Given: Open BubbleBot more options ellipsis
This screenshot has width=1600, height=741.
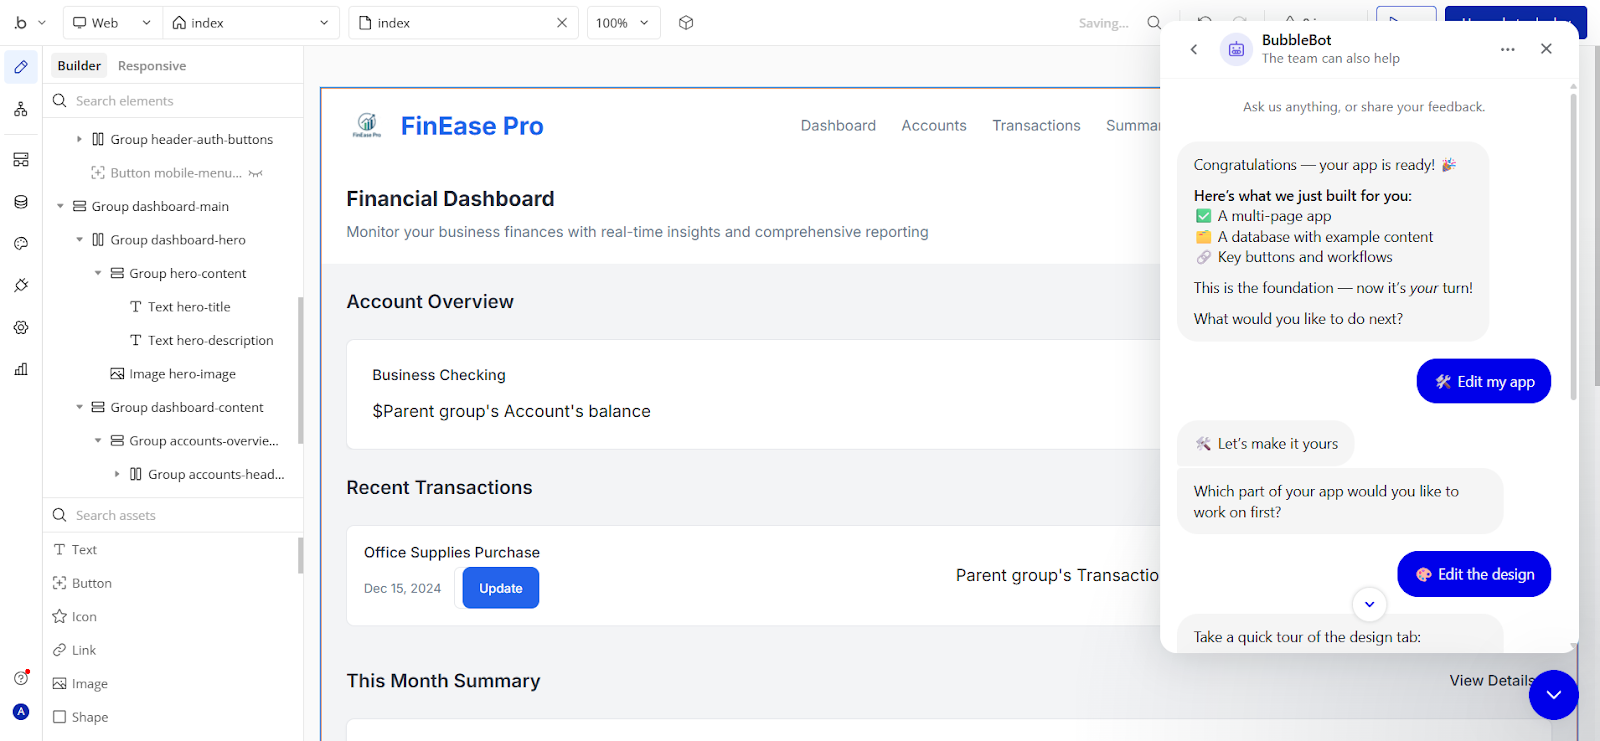Looking at the screenshot, I should (1507, 49).
